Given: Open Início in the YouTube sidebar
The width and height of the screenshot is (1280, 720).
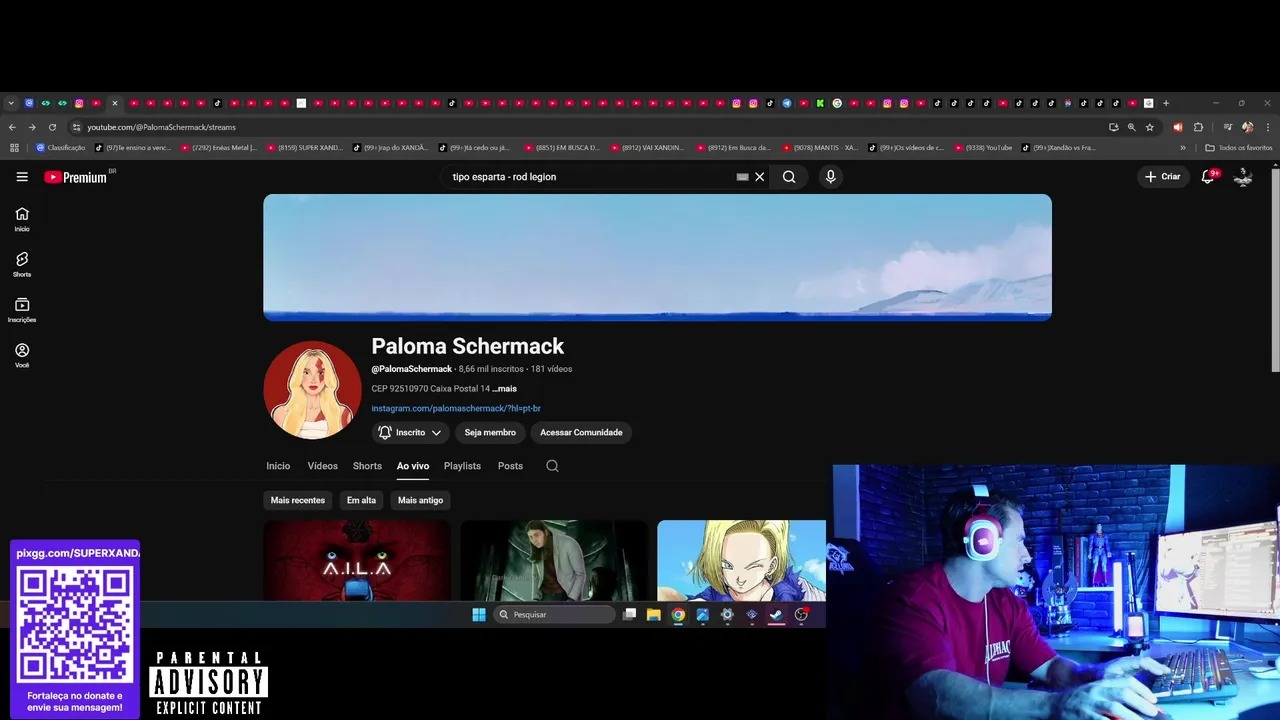Looking at the screenshot, I should (22, 219).
